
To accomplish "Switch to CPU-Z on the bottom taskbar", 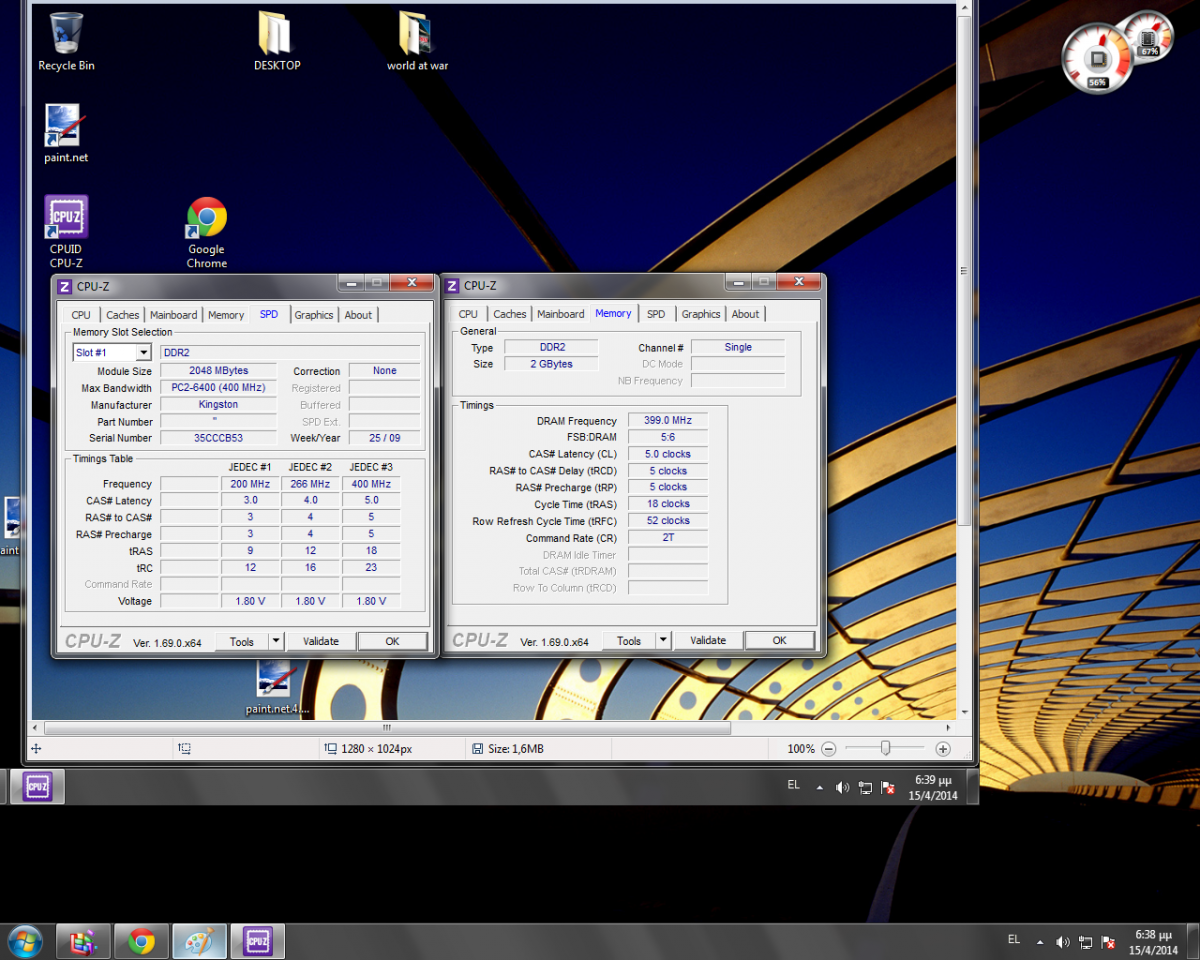I will click(x=257, y=941).
